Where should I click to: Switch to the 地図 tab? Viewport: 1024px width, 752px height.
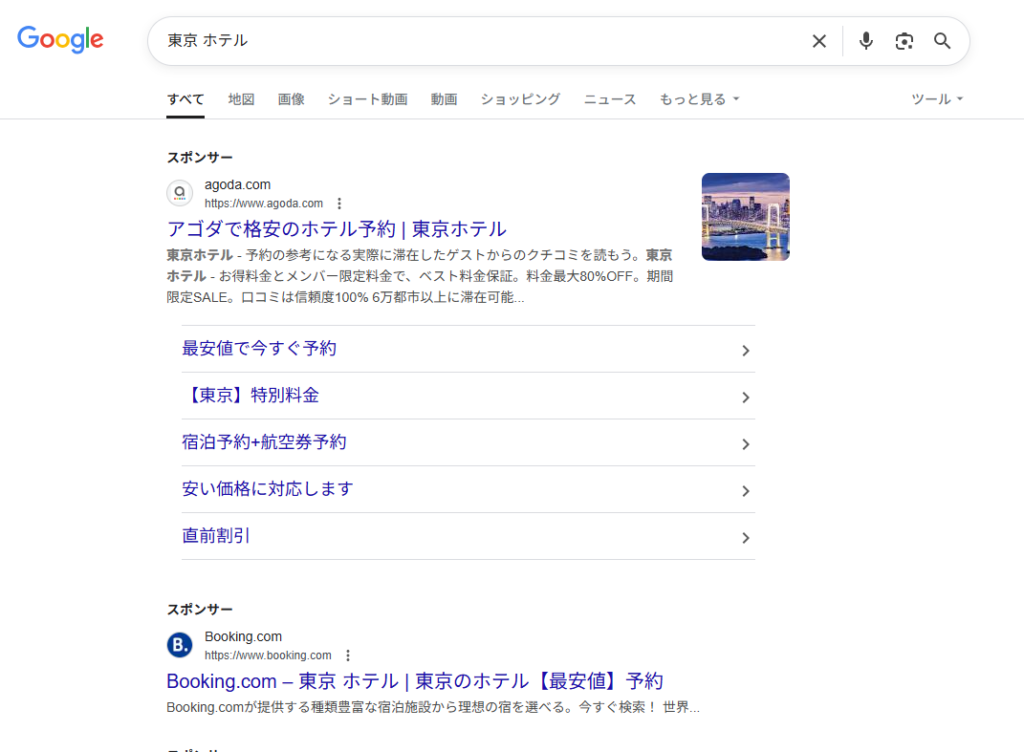(241, 99)
